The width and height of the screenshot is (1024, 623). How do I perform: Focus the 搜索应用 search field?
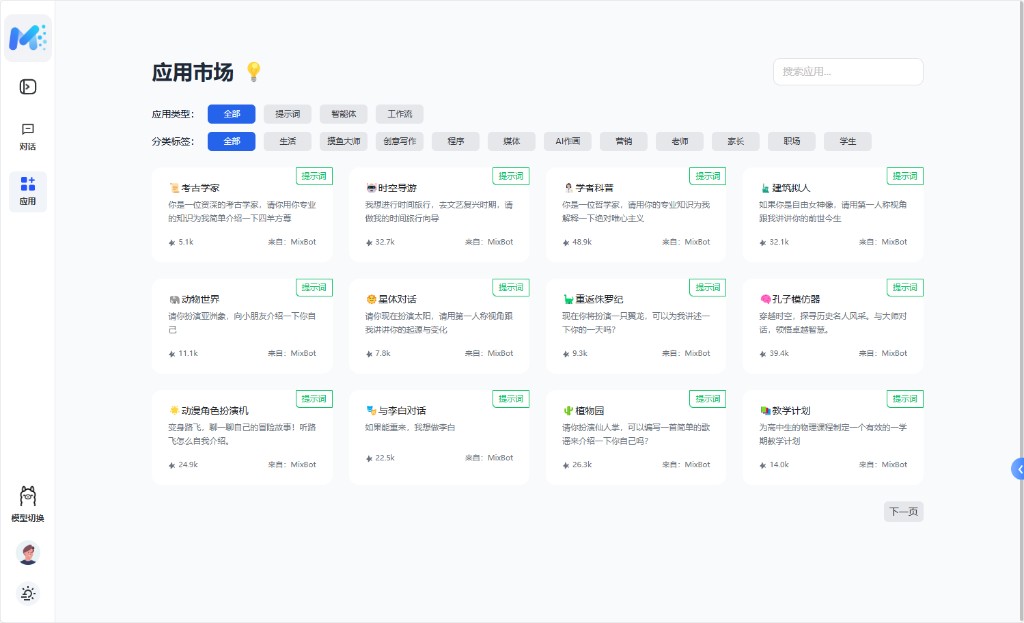pyautogui.click(x=848, y=72)
